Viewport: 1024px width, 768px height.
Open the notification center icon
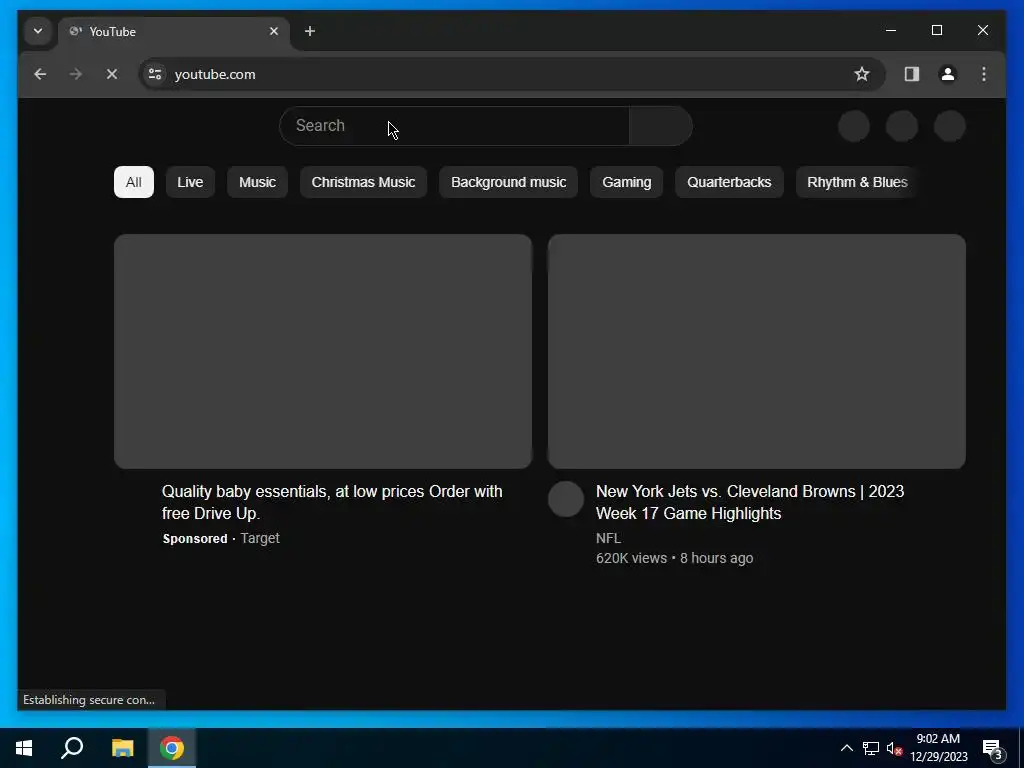pos(993,748)
